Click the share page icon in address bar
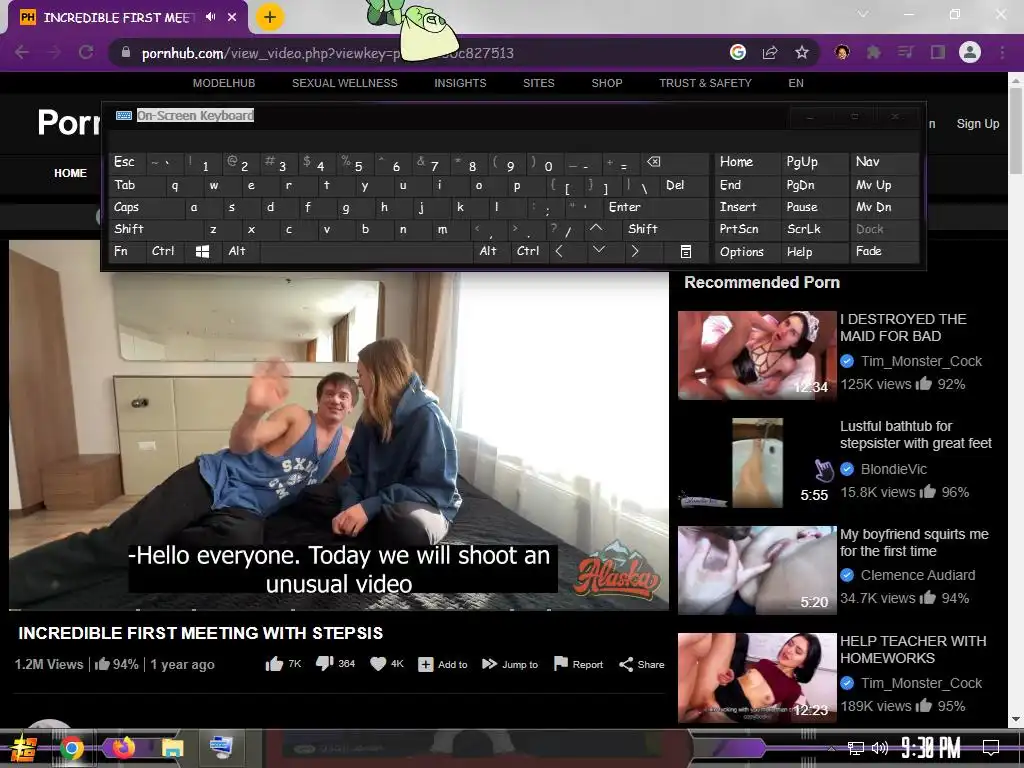The image size is (1024, 768). 770,52
